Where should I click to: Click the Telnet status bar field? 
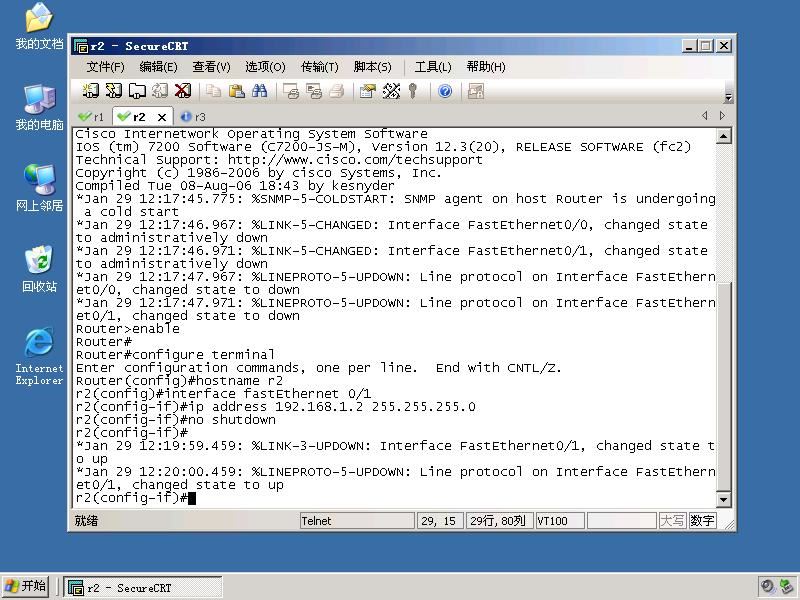click(357, 521)
